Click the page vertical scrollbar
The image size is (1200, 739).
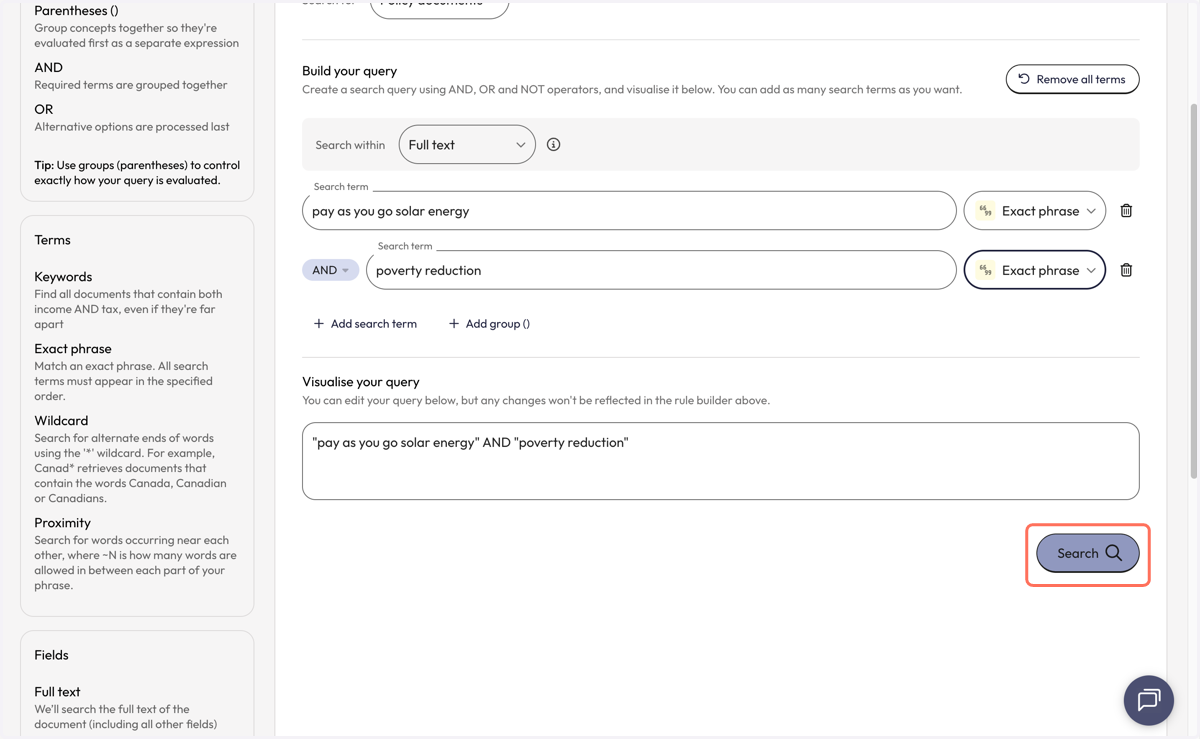point(1192,290)
